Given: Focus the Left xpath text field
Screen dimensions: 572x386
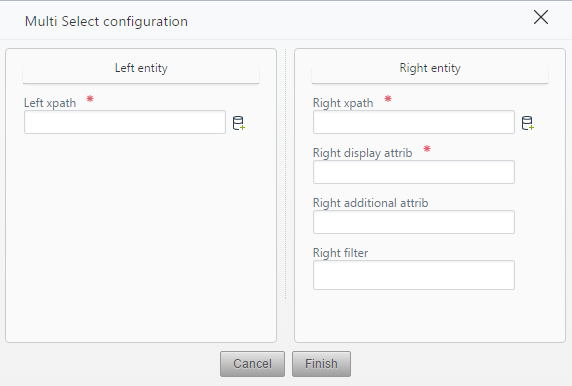Looking at the screenshot, I should coord(125,122).
